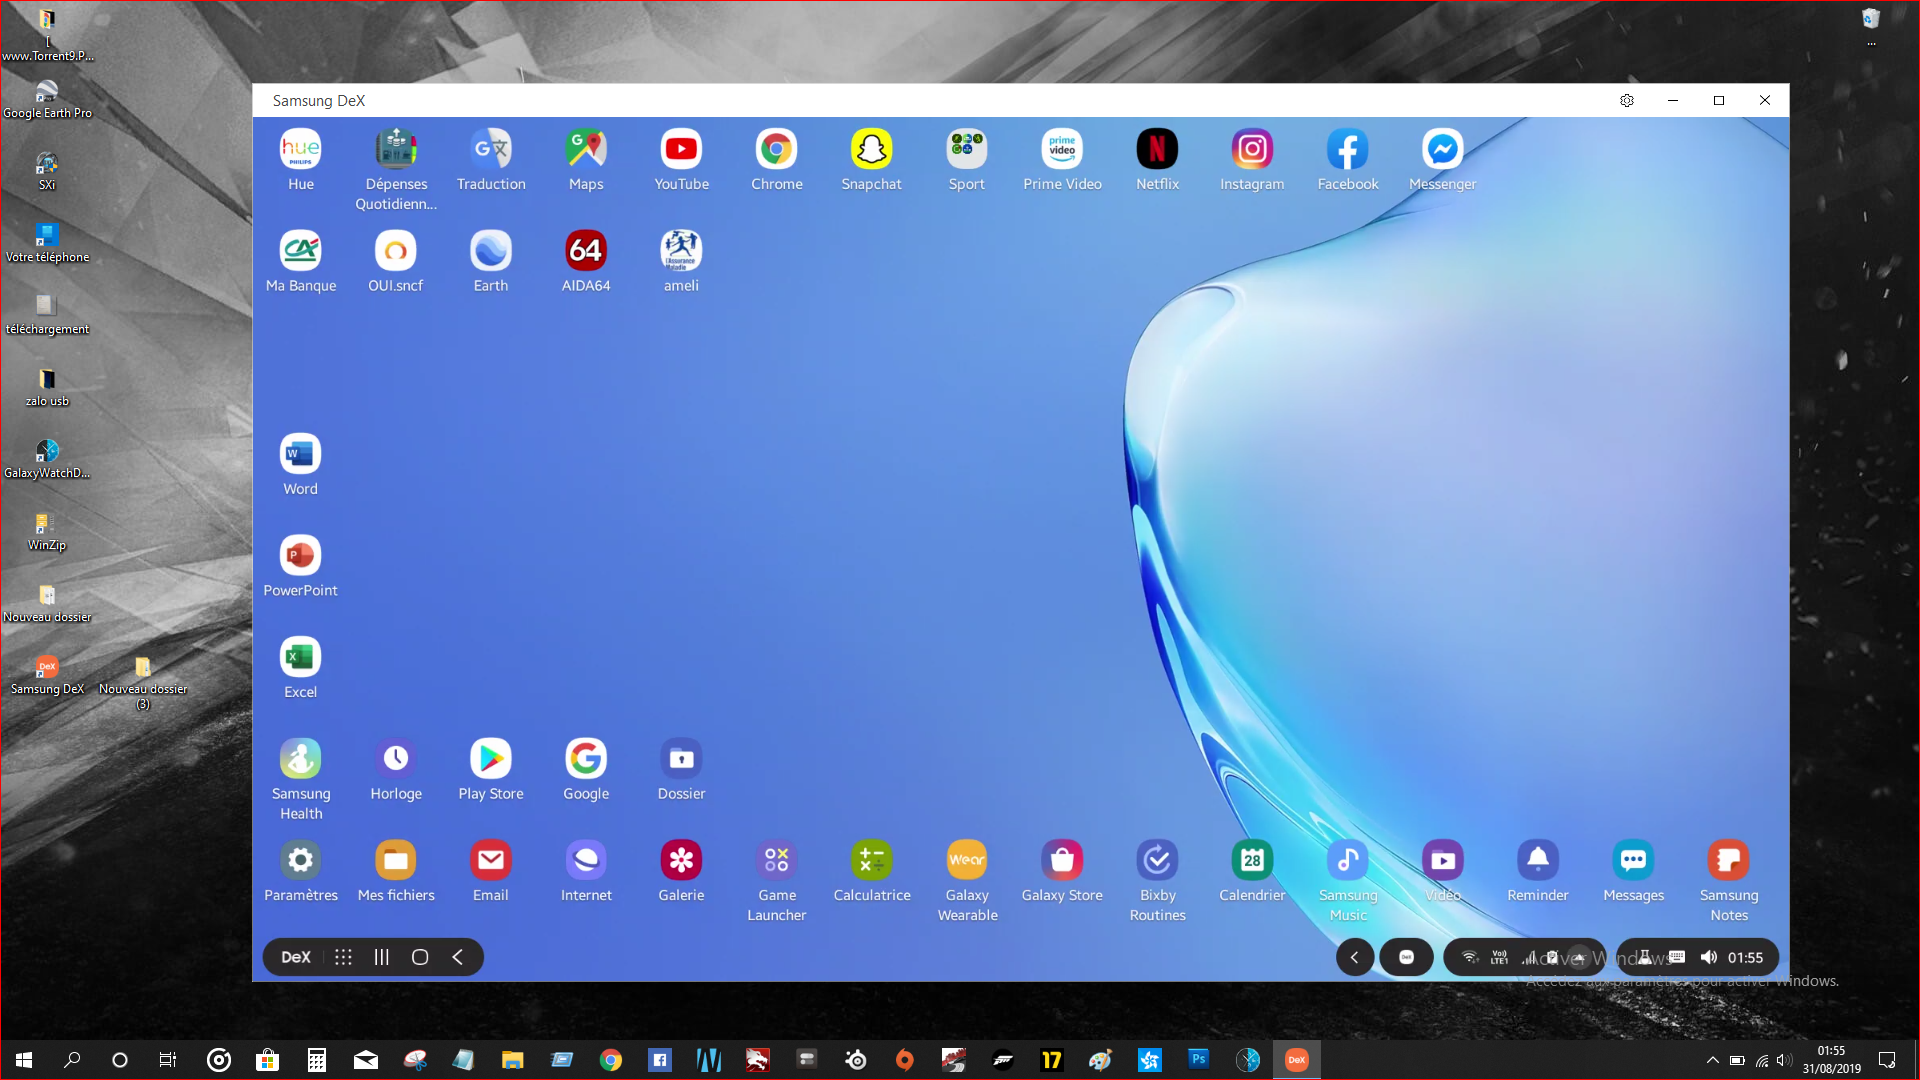Toggle the DeX Wi-Fi status icon
This screenshot has width=1920, height=1080.
point(1470,958)
